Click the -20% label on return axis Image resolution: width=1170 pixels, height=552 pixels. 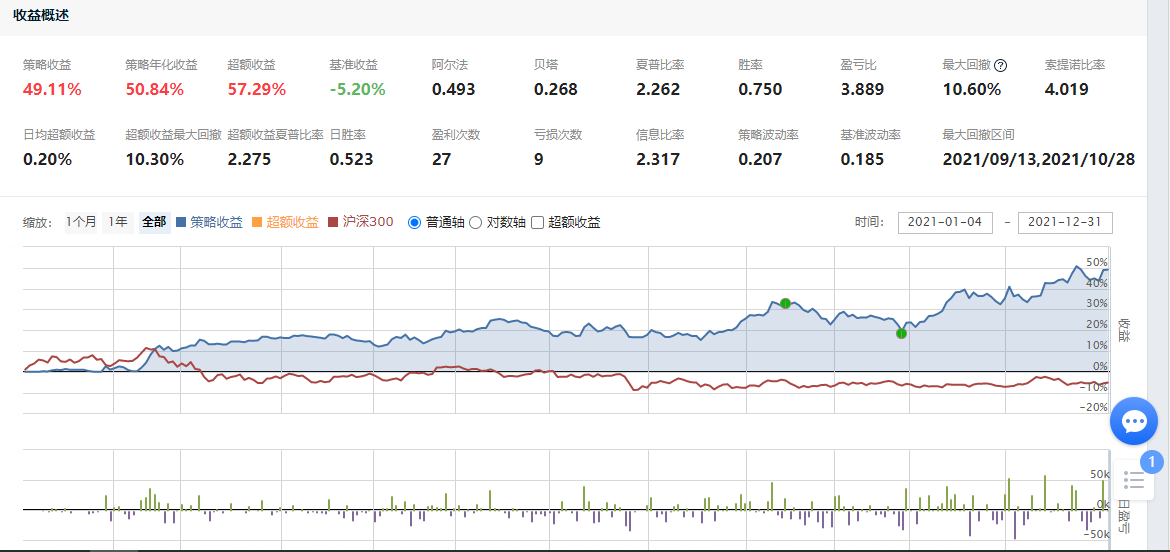[x=1094, y=407]
